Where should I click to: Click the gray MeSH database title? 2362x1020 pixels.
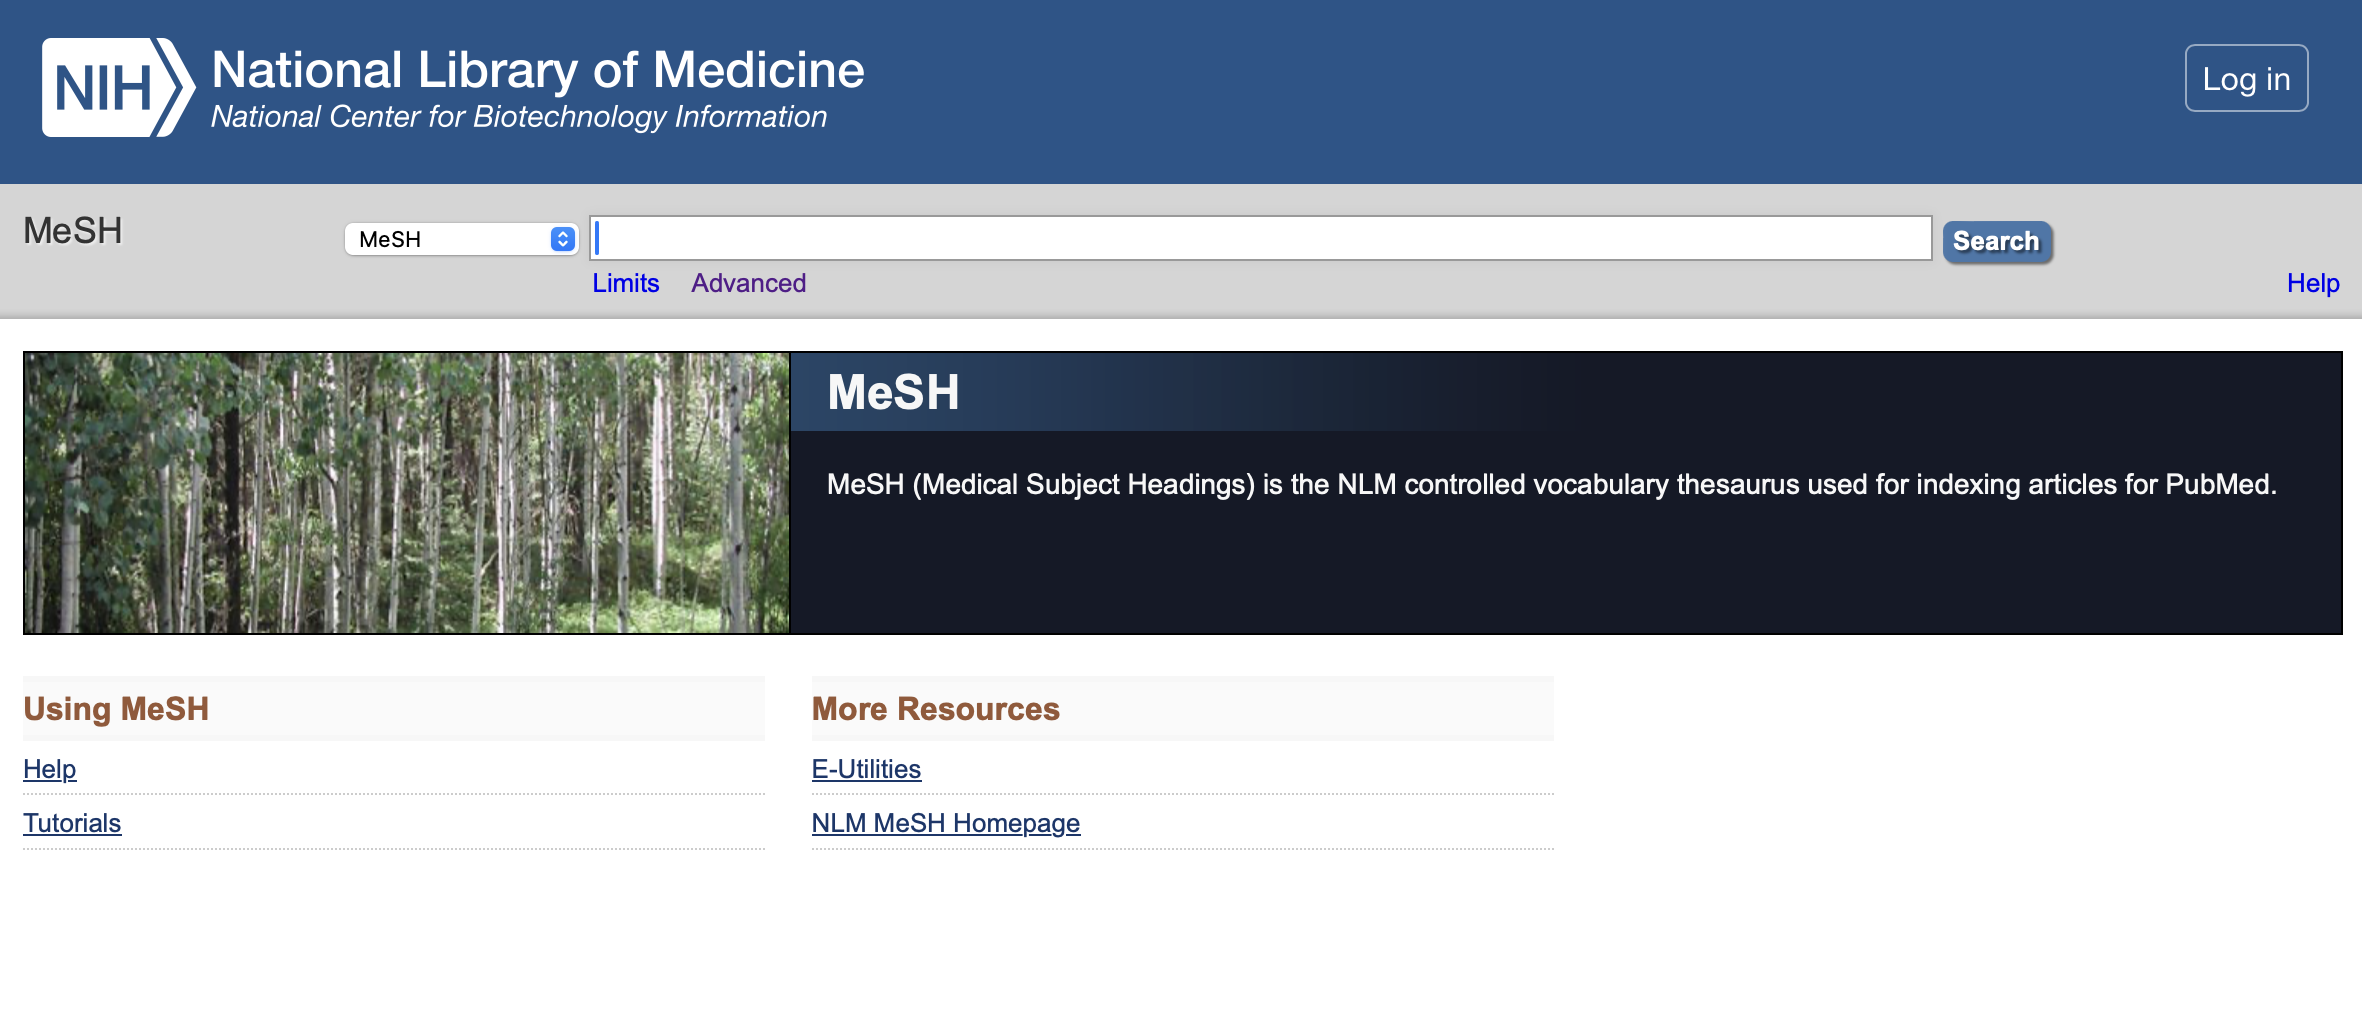[73, 231]
